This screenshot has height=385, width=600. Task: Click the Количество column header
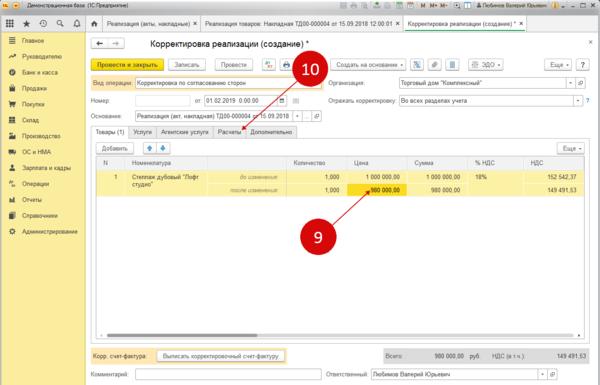309,163
